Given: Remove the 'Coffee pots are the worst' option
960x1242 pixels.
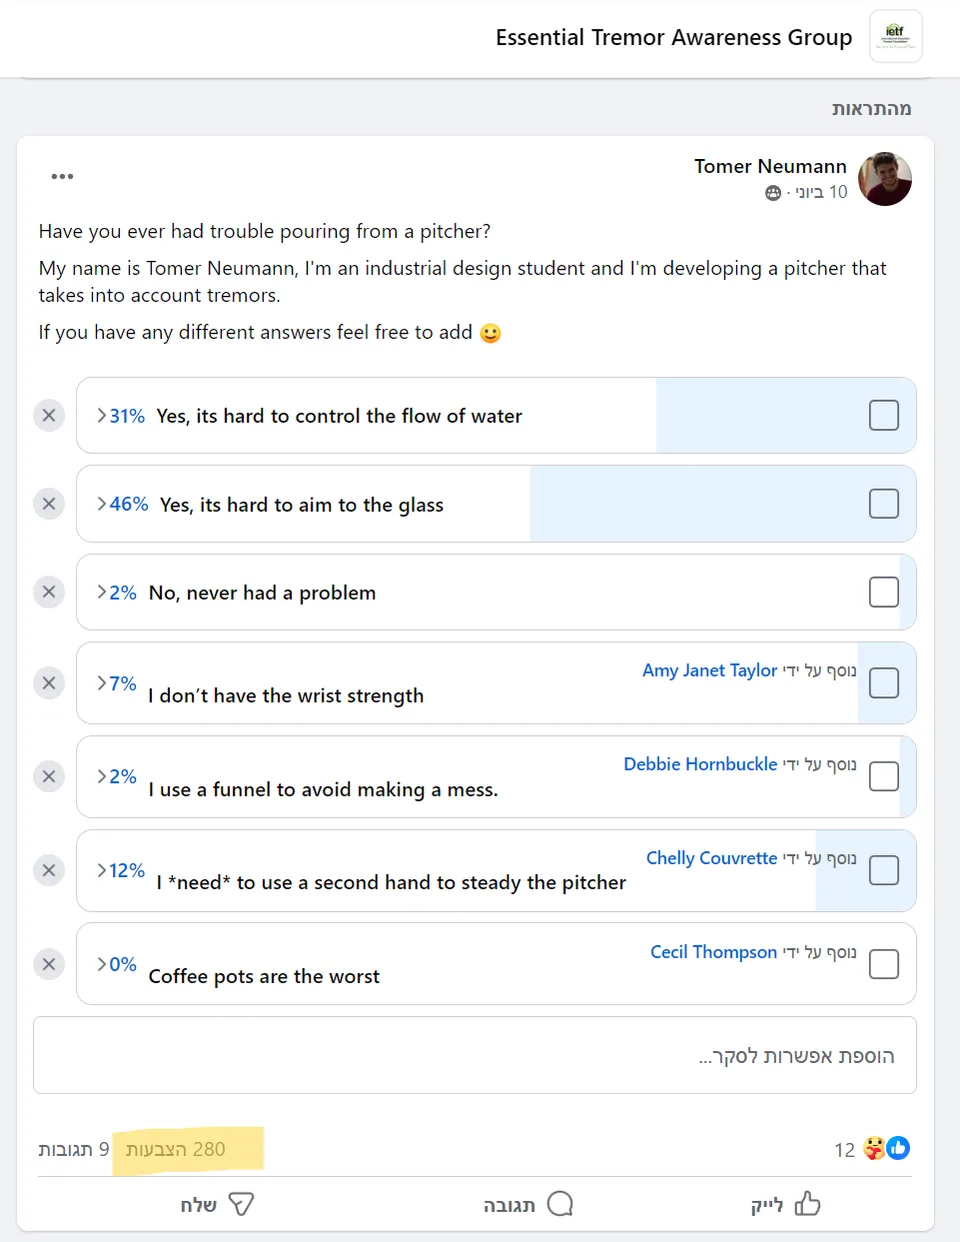Looking at the screenshot, I should pos(49,964).
